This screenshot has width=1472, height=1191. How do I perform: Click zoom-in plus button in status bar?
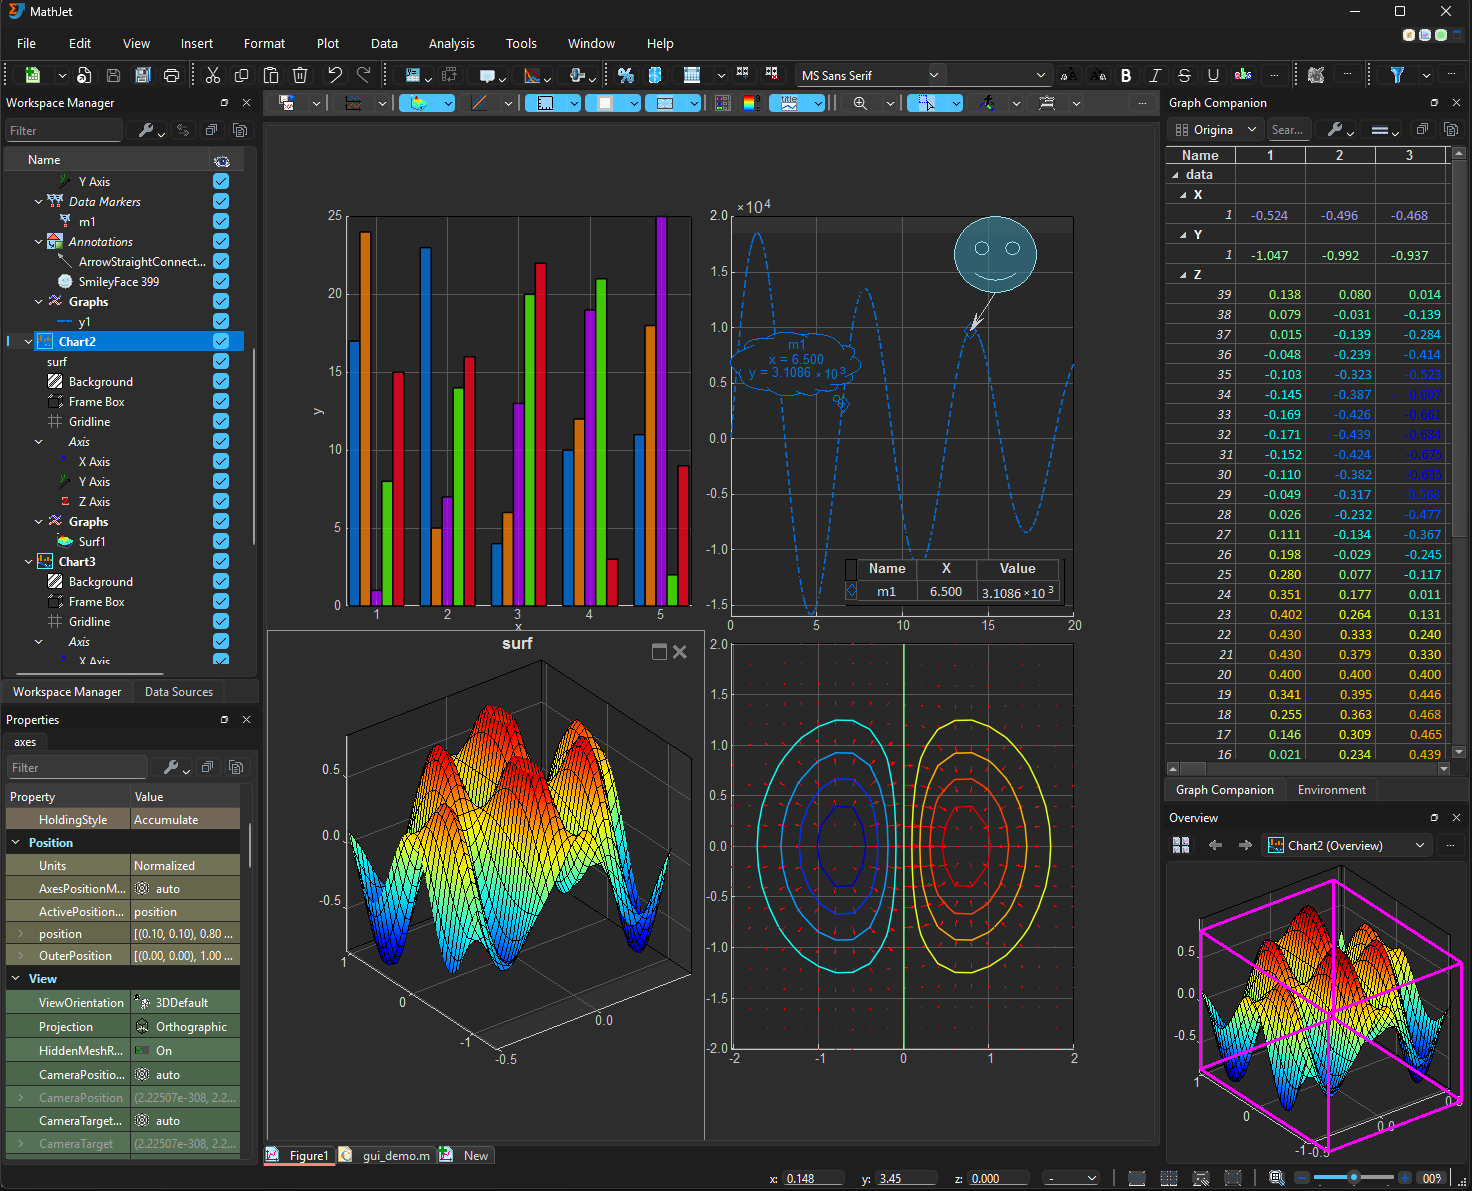1405,1178
